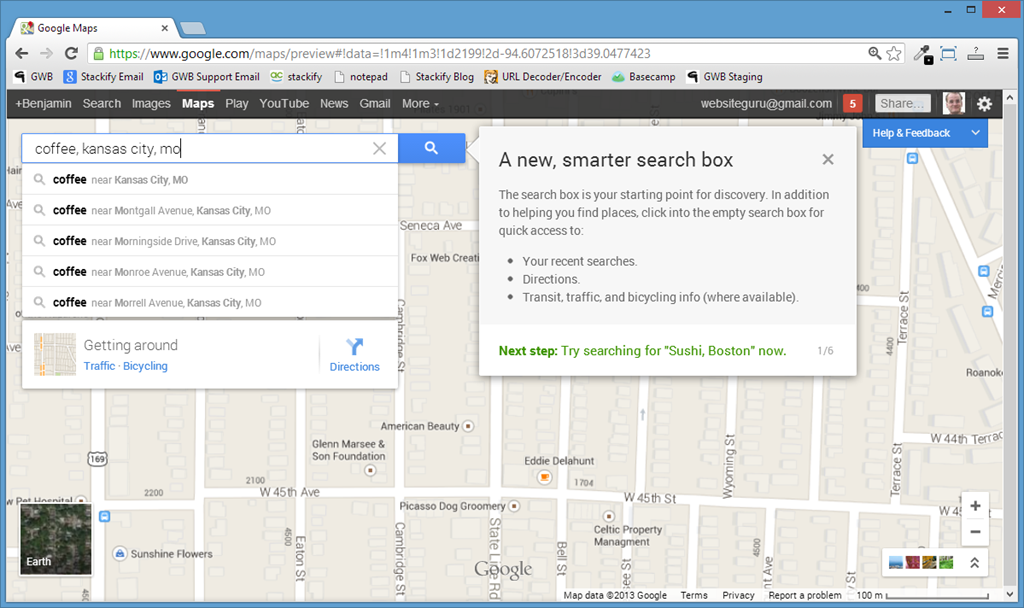Zoom out with the minus button
1024x608 pixels.
click(x=975, y=532)
